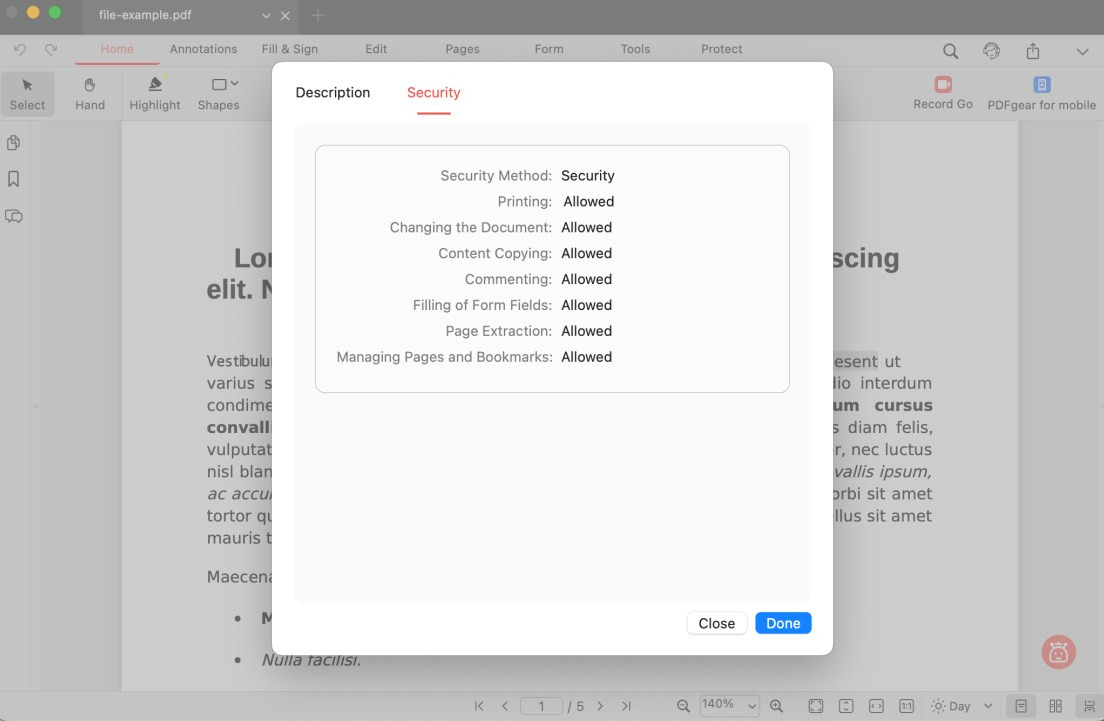Open the Home ribbon tab
This screenshot has height=721, width=1104.
117,49
